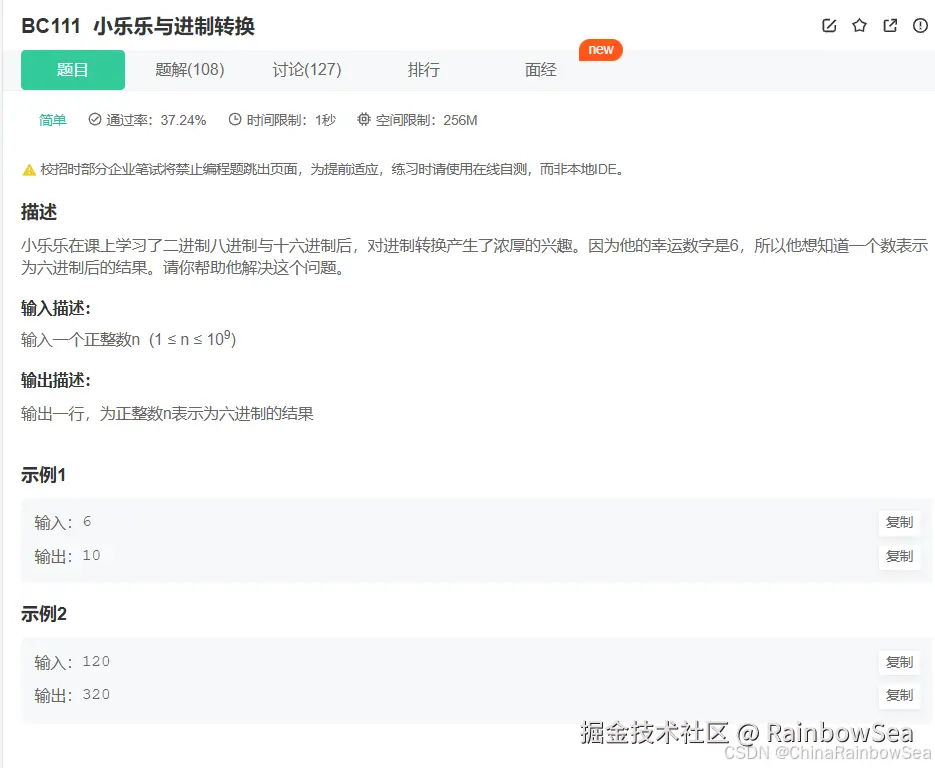Star this problem as a favorite
Viewport: 935px width, 768px height.
(859, 26)
